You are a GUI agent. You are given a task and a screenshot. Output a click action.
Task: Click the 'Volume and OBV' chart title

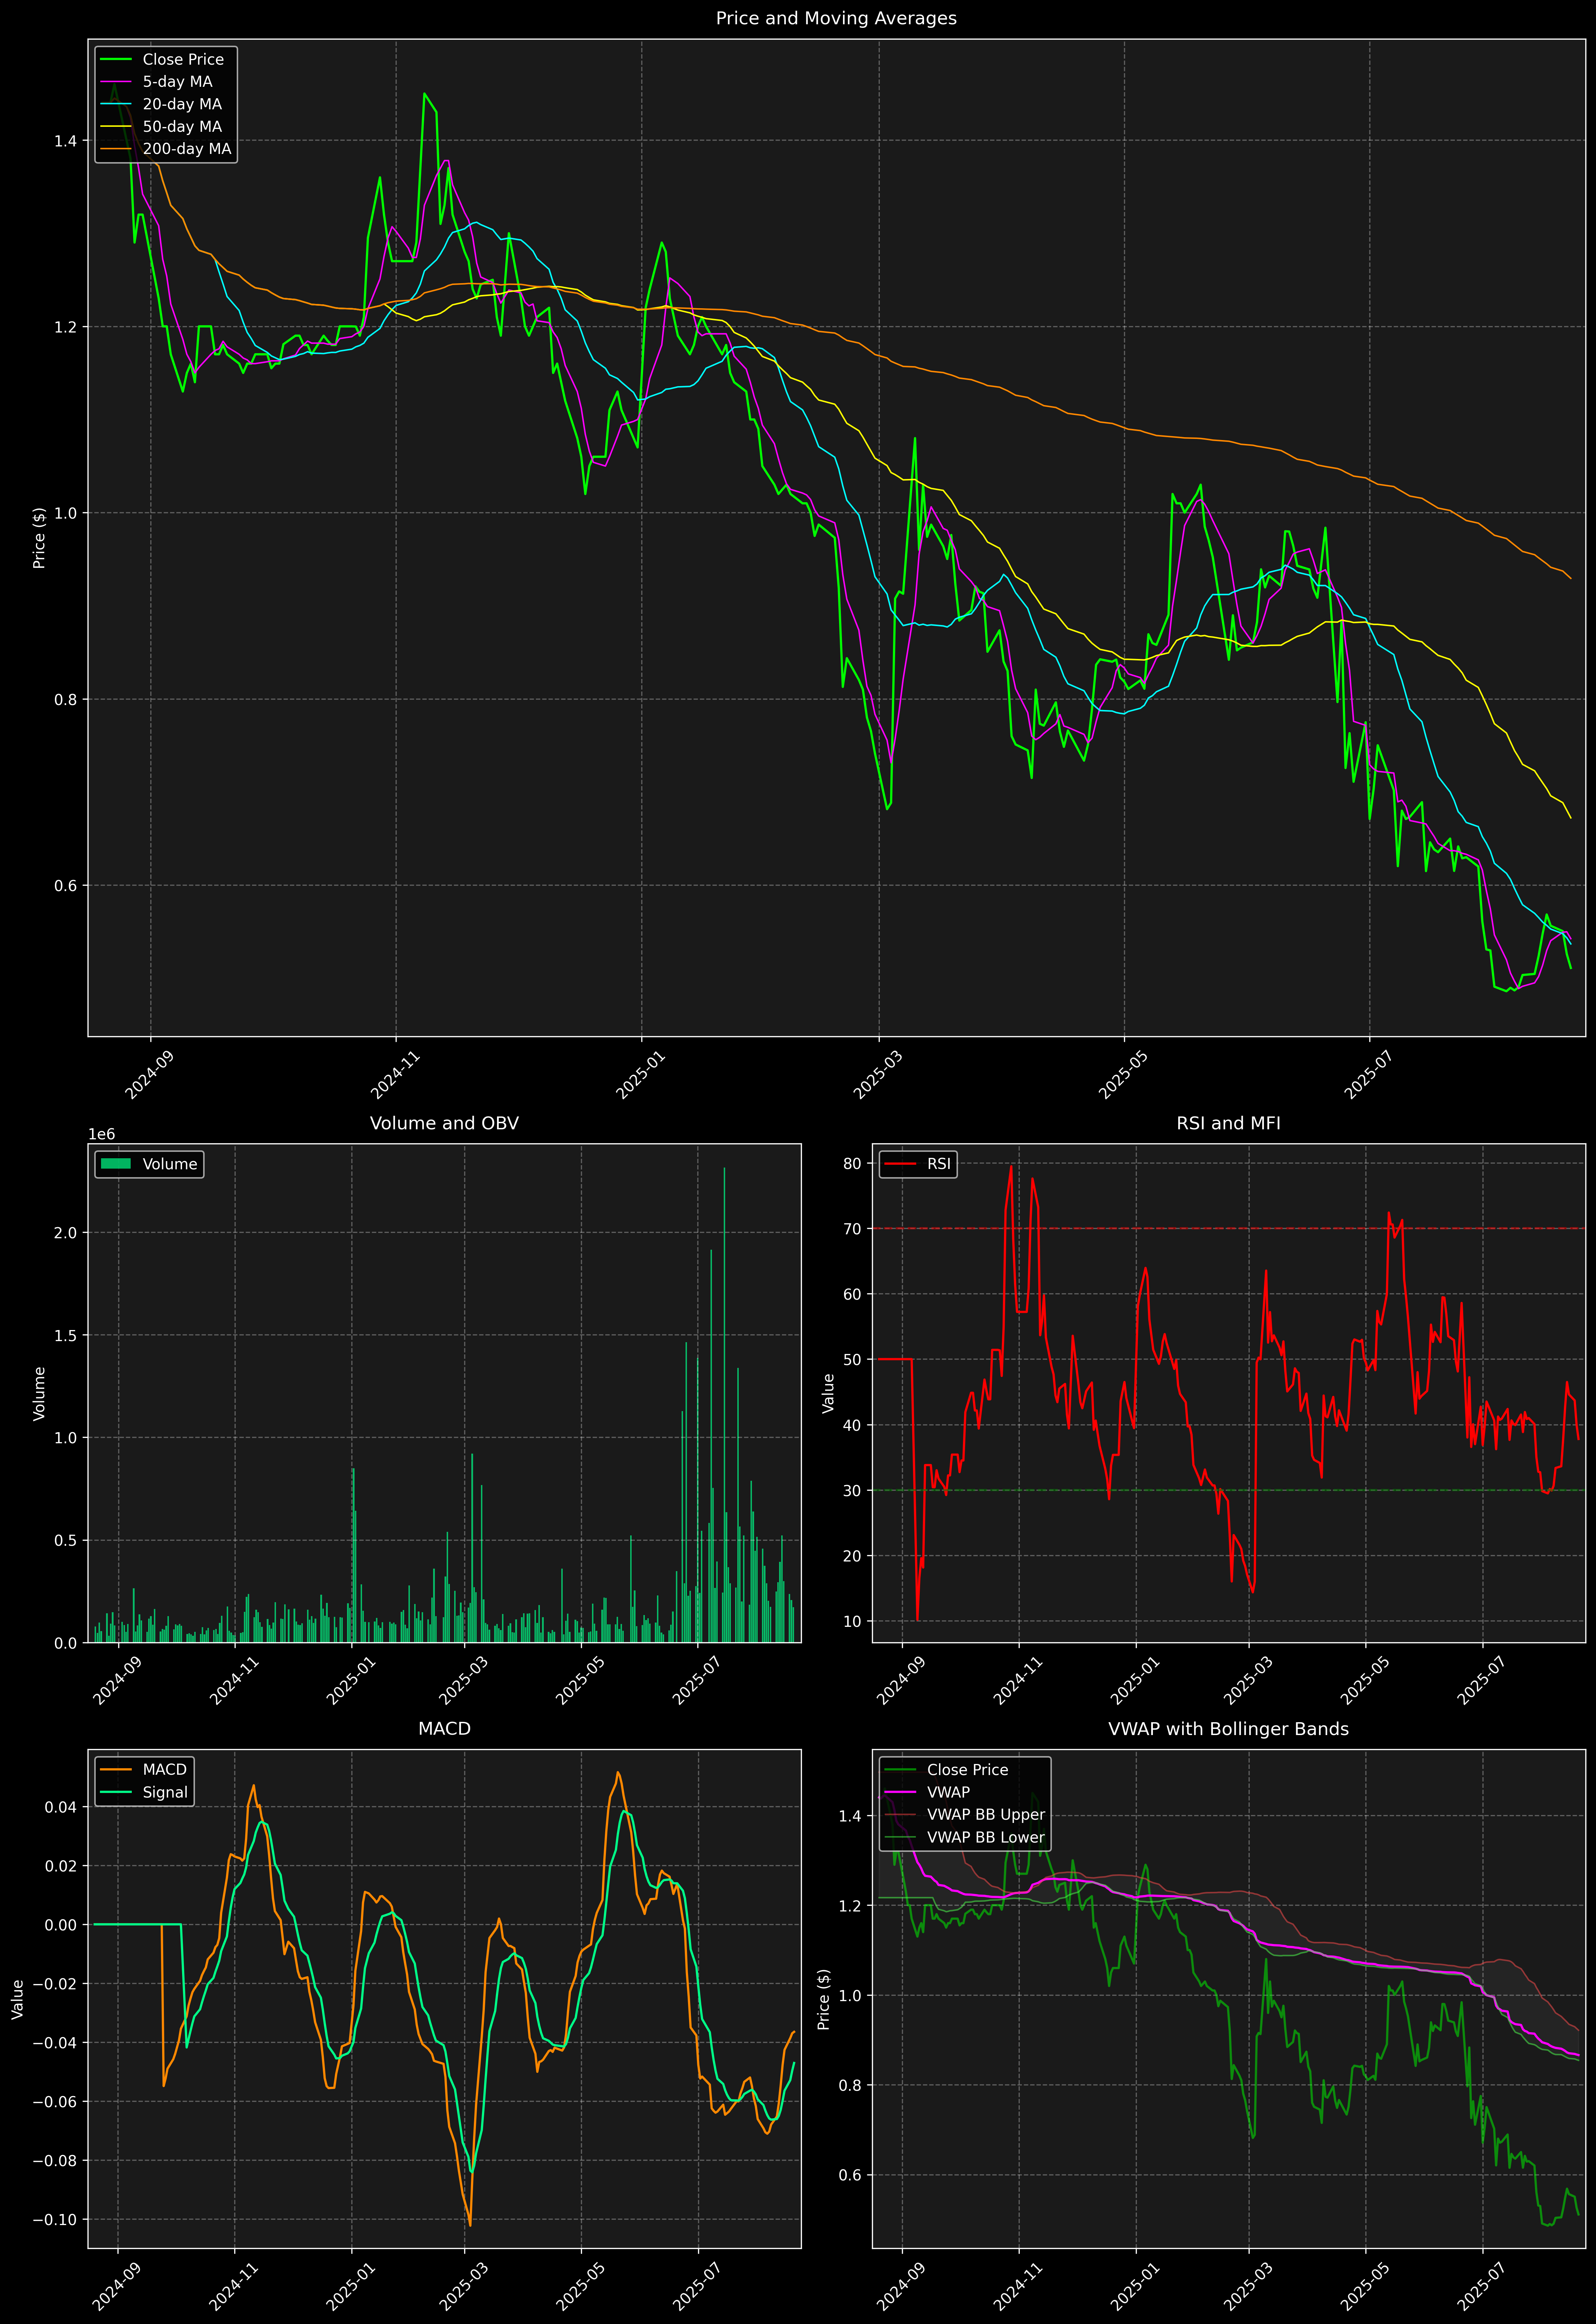pyautogui.click(x=444, y=1123)
